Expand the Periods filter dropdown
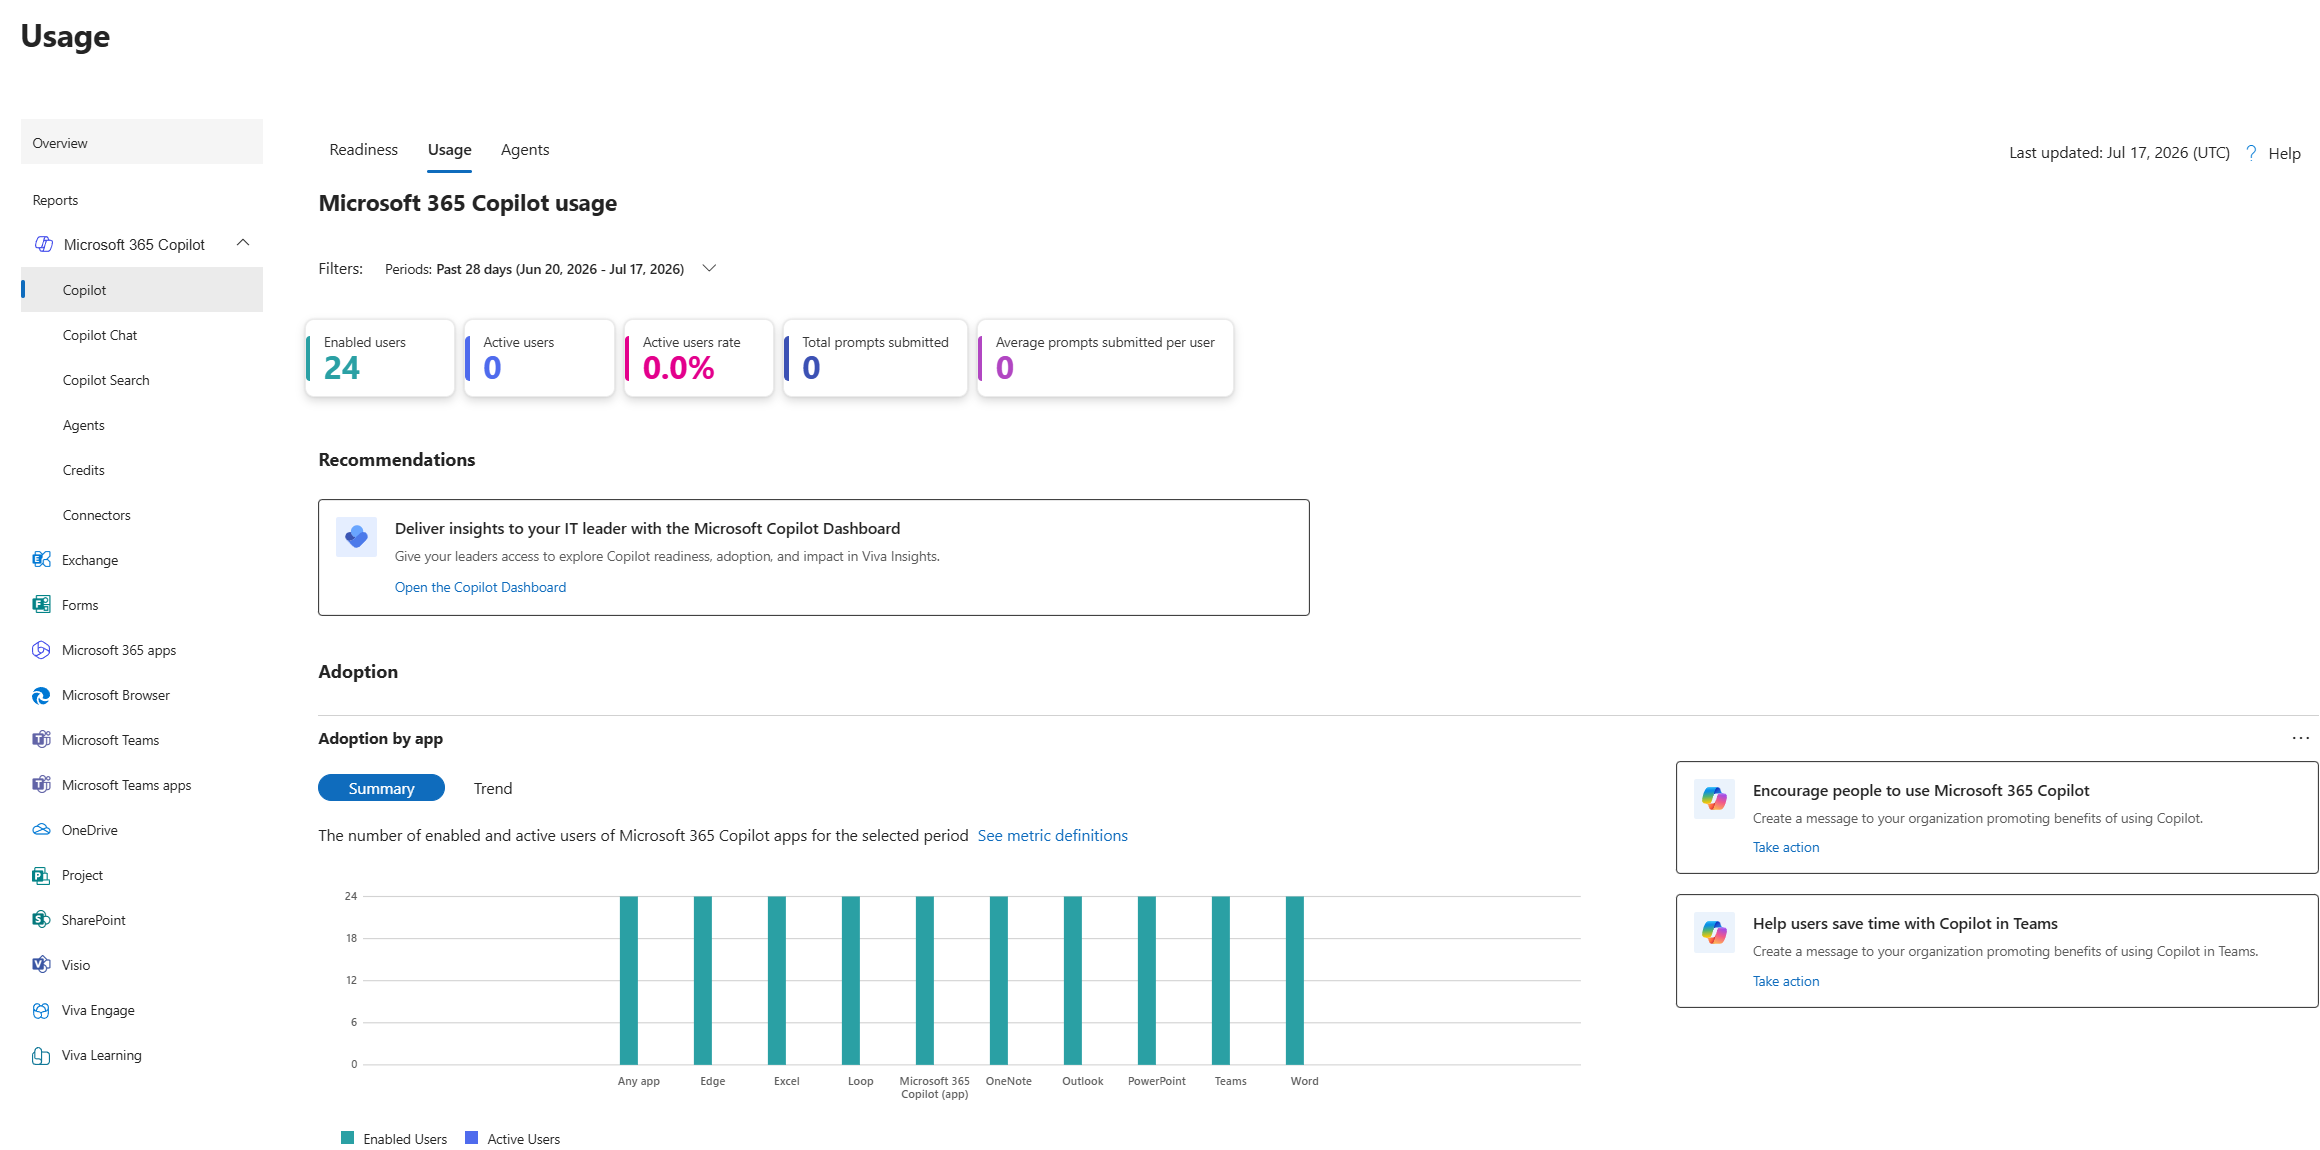 click(x=709, y=268)
